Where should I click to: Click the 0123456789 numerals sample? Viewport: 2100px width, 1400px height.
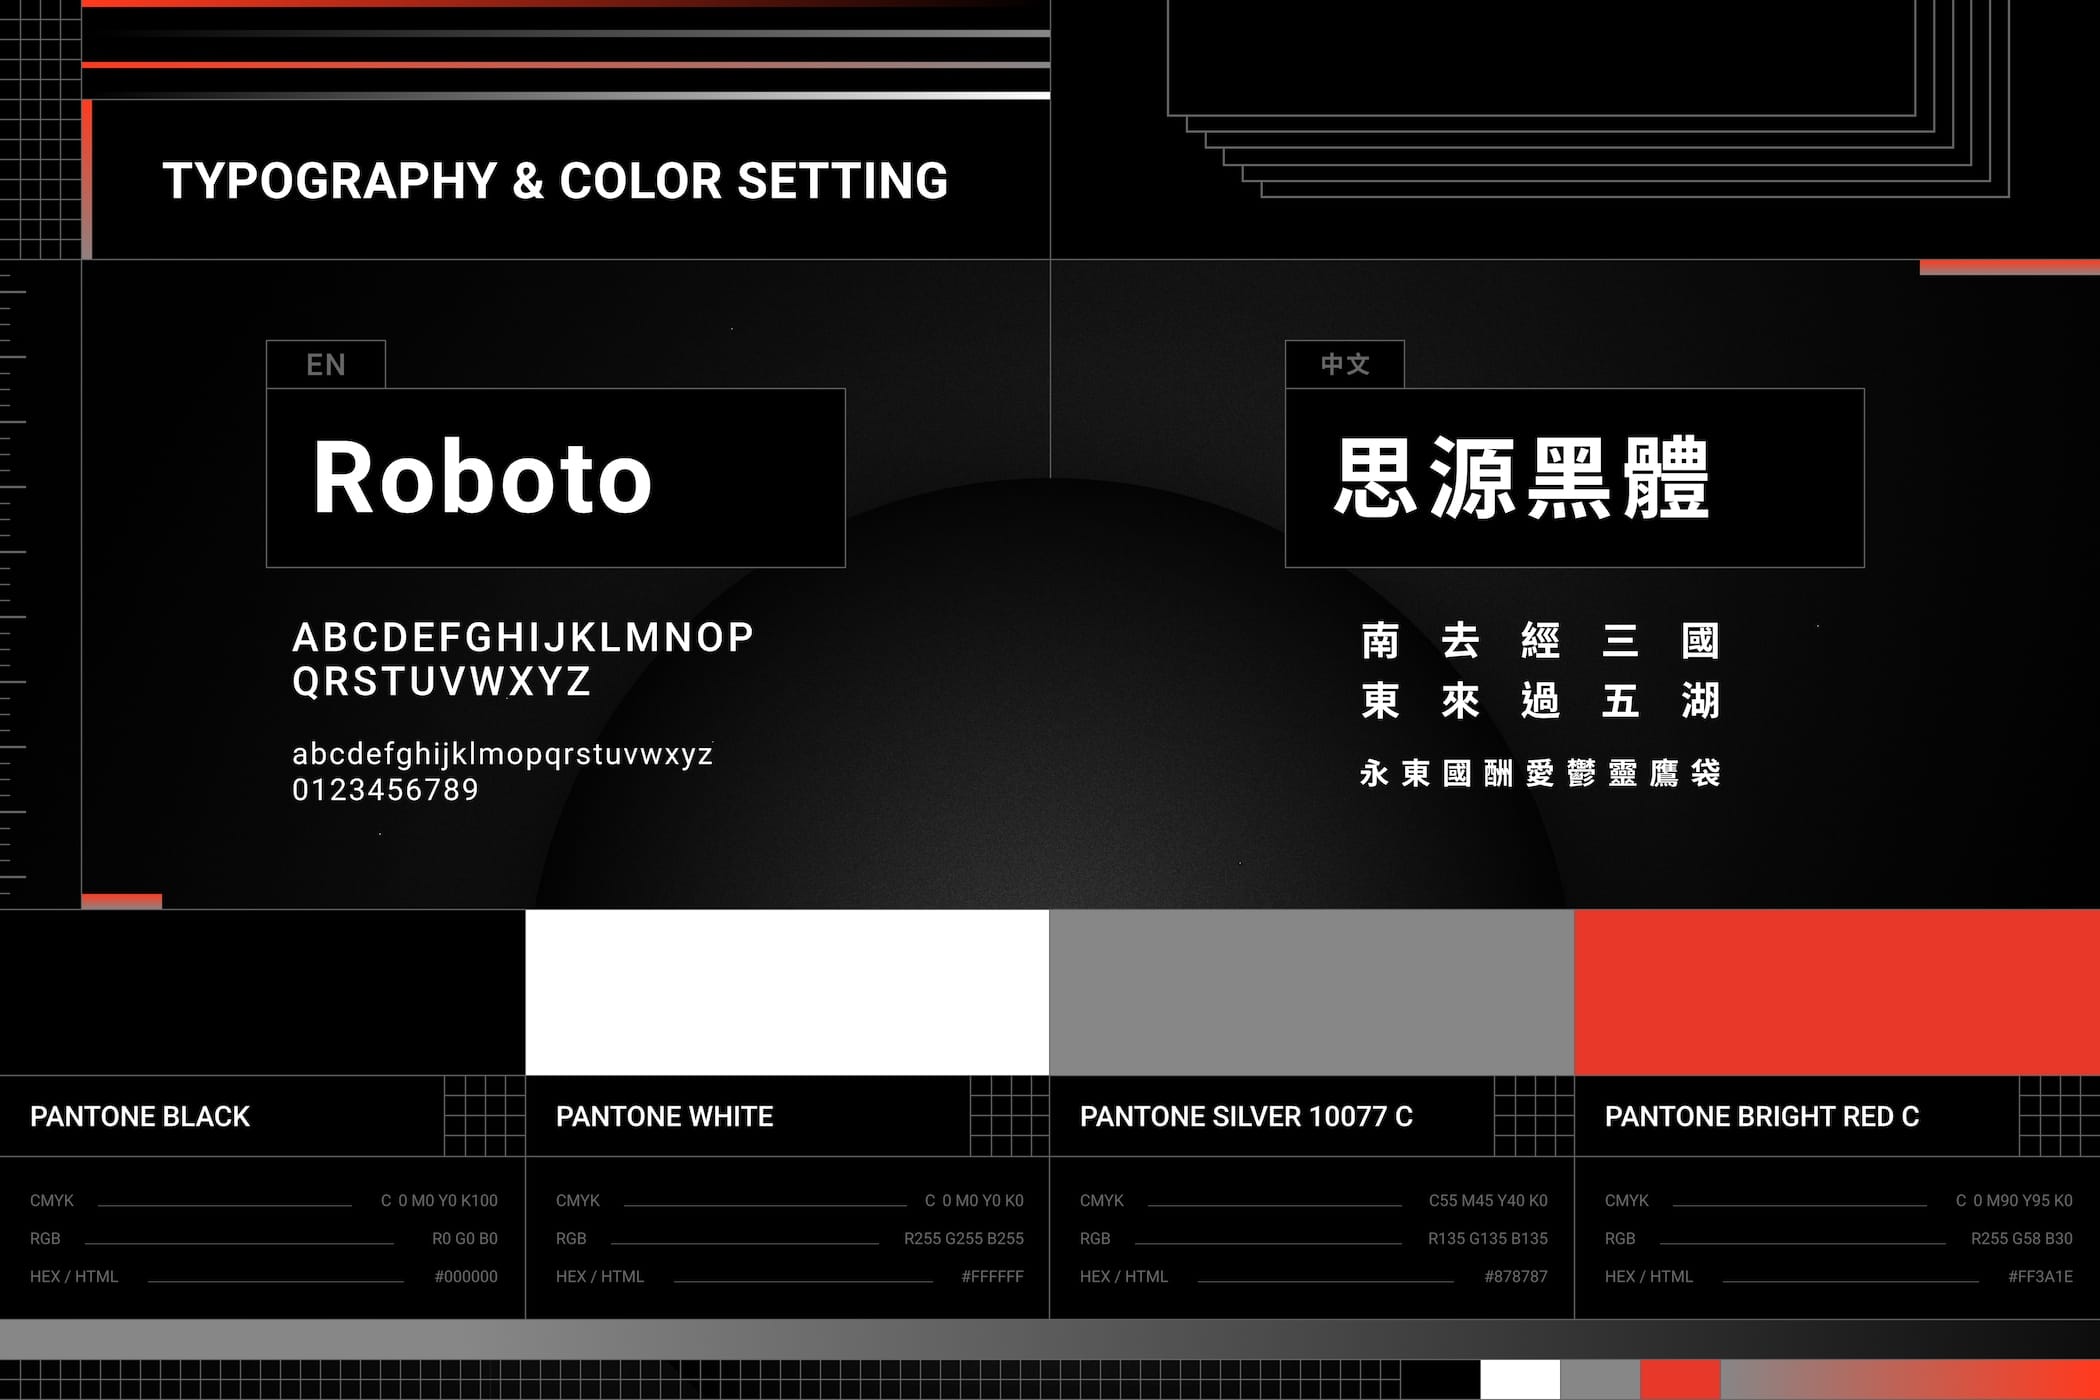pyautogui.click(x=385, y=790)
